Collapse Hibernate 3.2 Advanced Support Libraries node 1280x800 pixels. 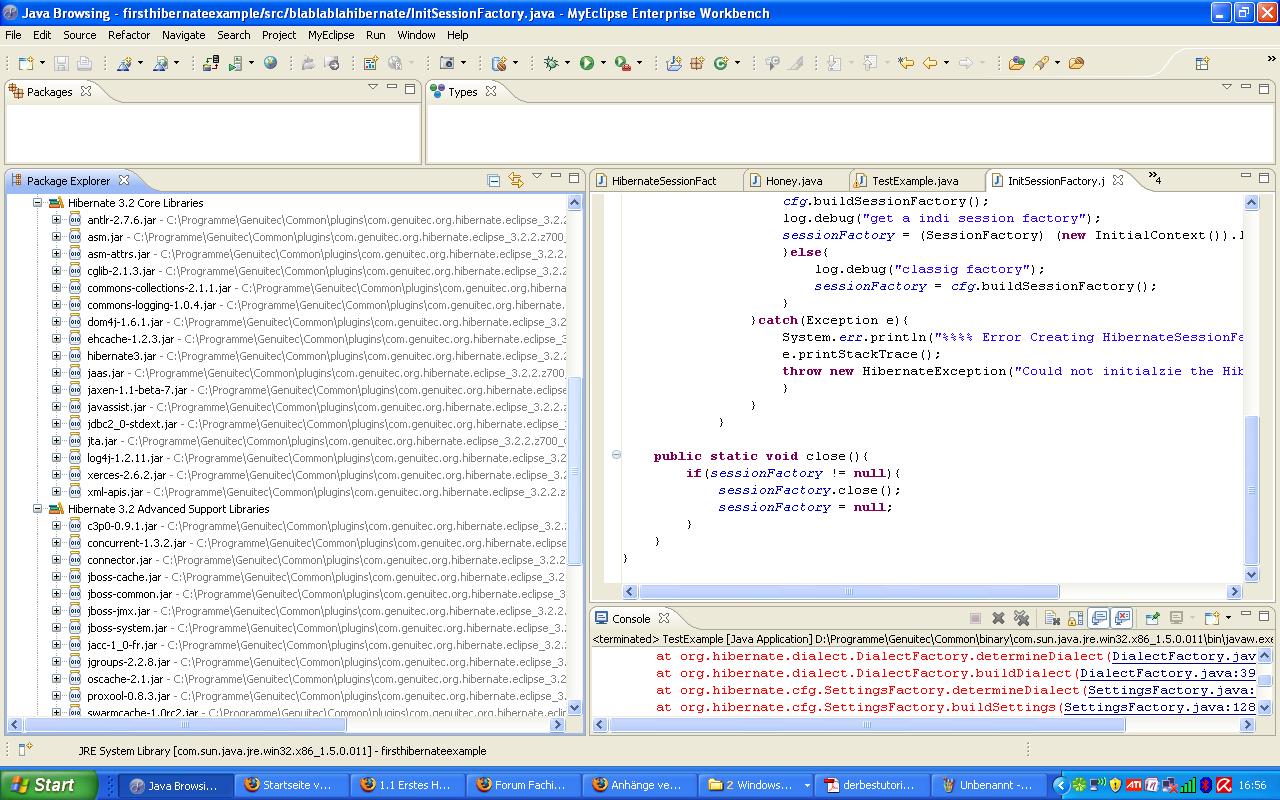tap(37, 508)
